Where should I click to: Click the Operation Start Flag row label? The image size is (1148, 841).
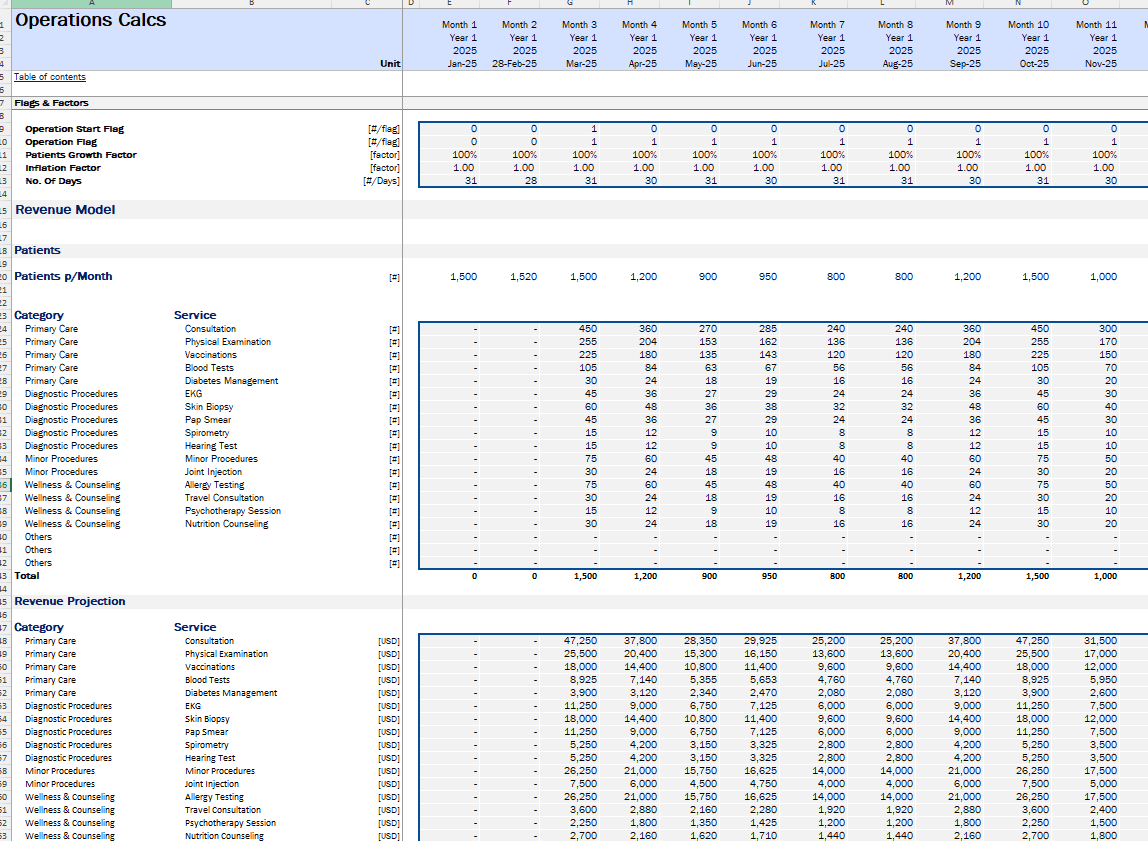[74, 129]
